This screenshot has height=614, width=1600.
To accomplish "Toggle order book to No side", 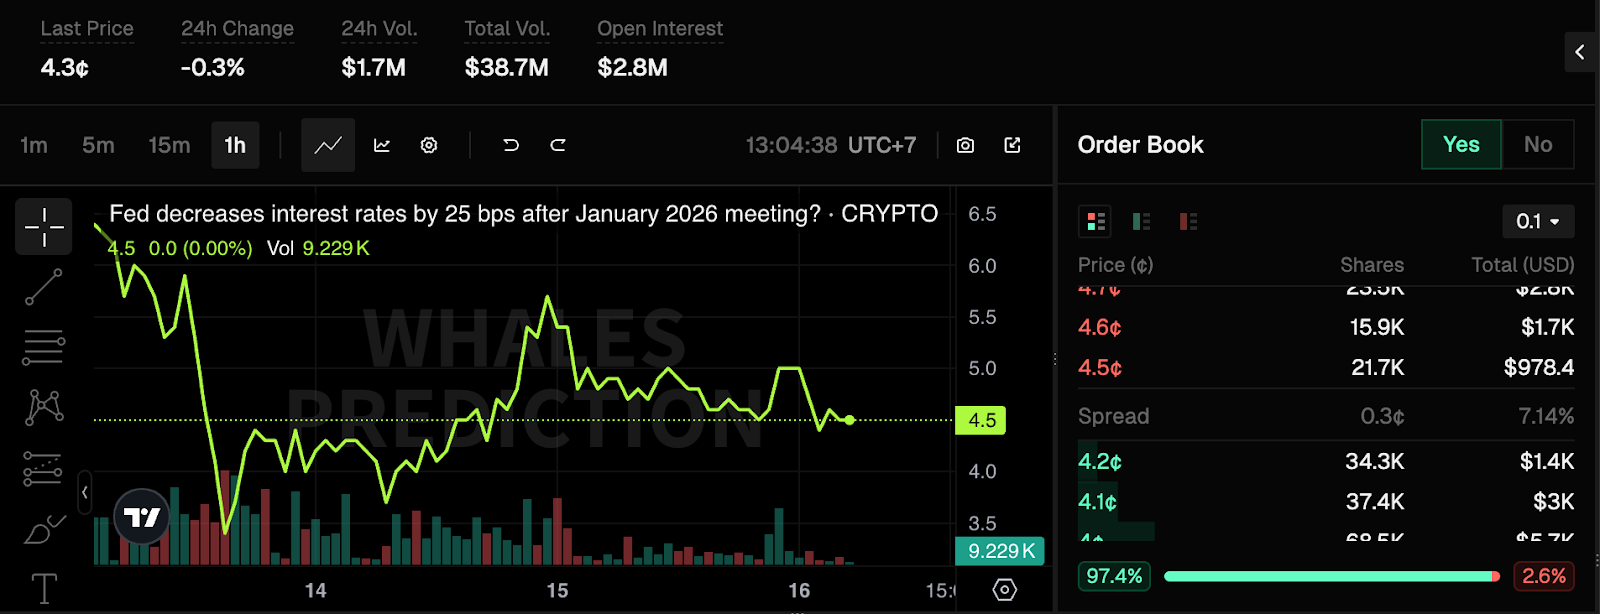I will pos(1537,145).
